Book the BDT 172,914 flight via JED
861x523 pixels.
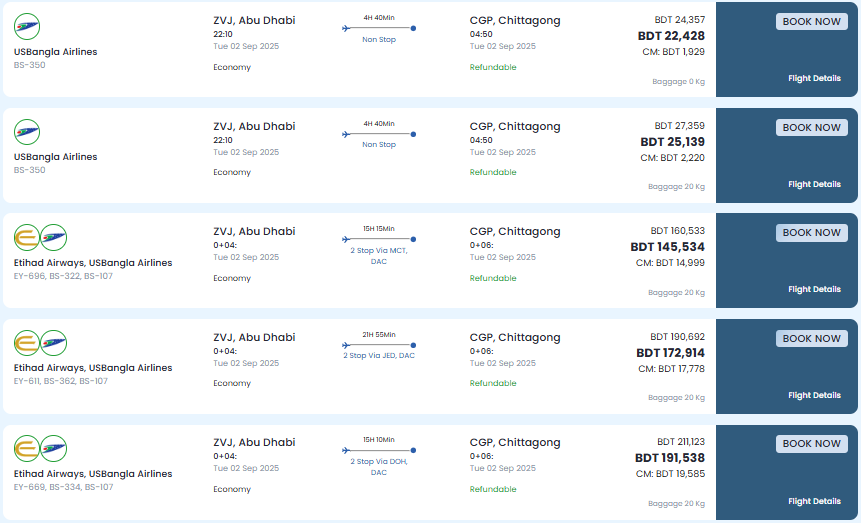click(x=812, y=338)
